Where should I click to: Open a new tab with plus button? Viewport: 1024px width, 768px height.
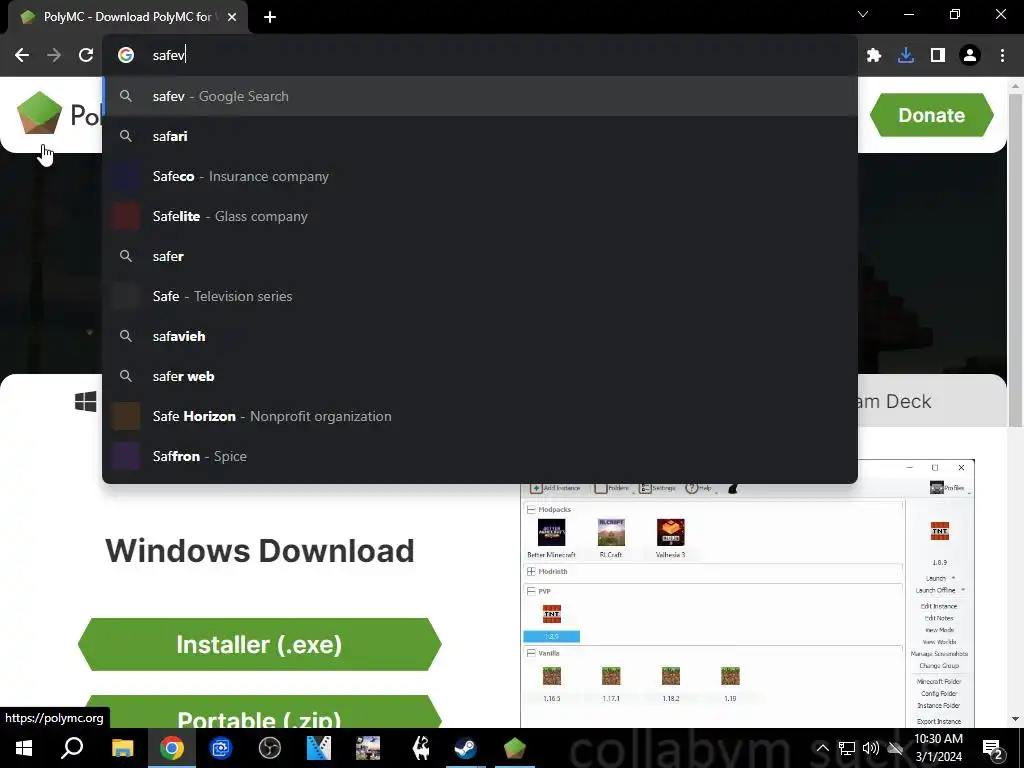(270, 17)
